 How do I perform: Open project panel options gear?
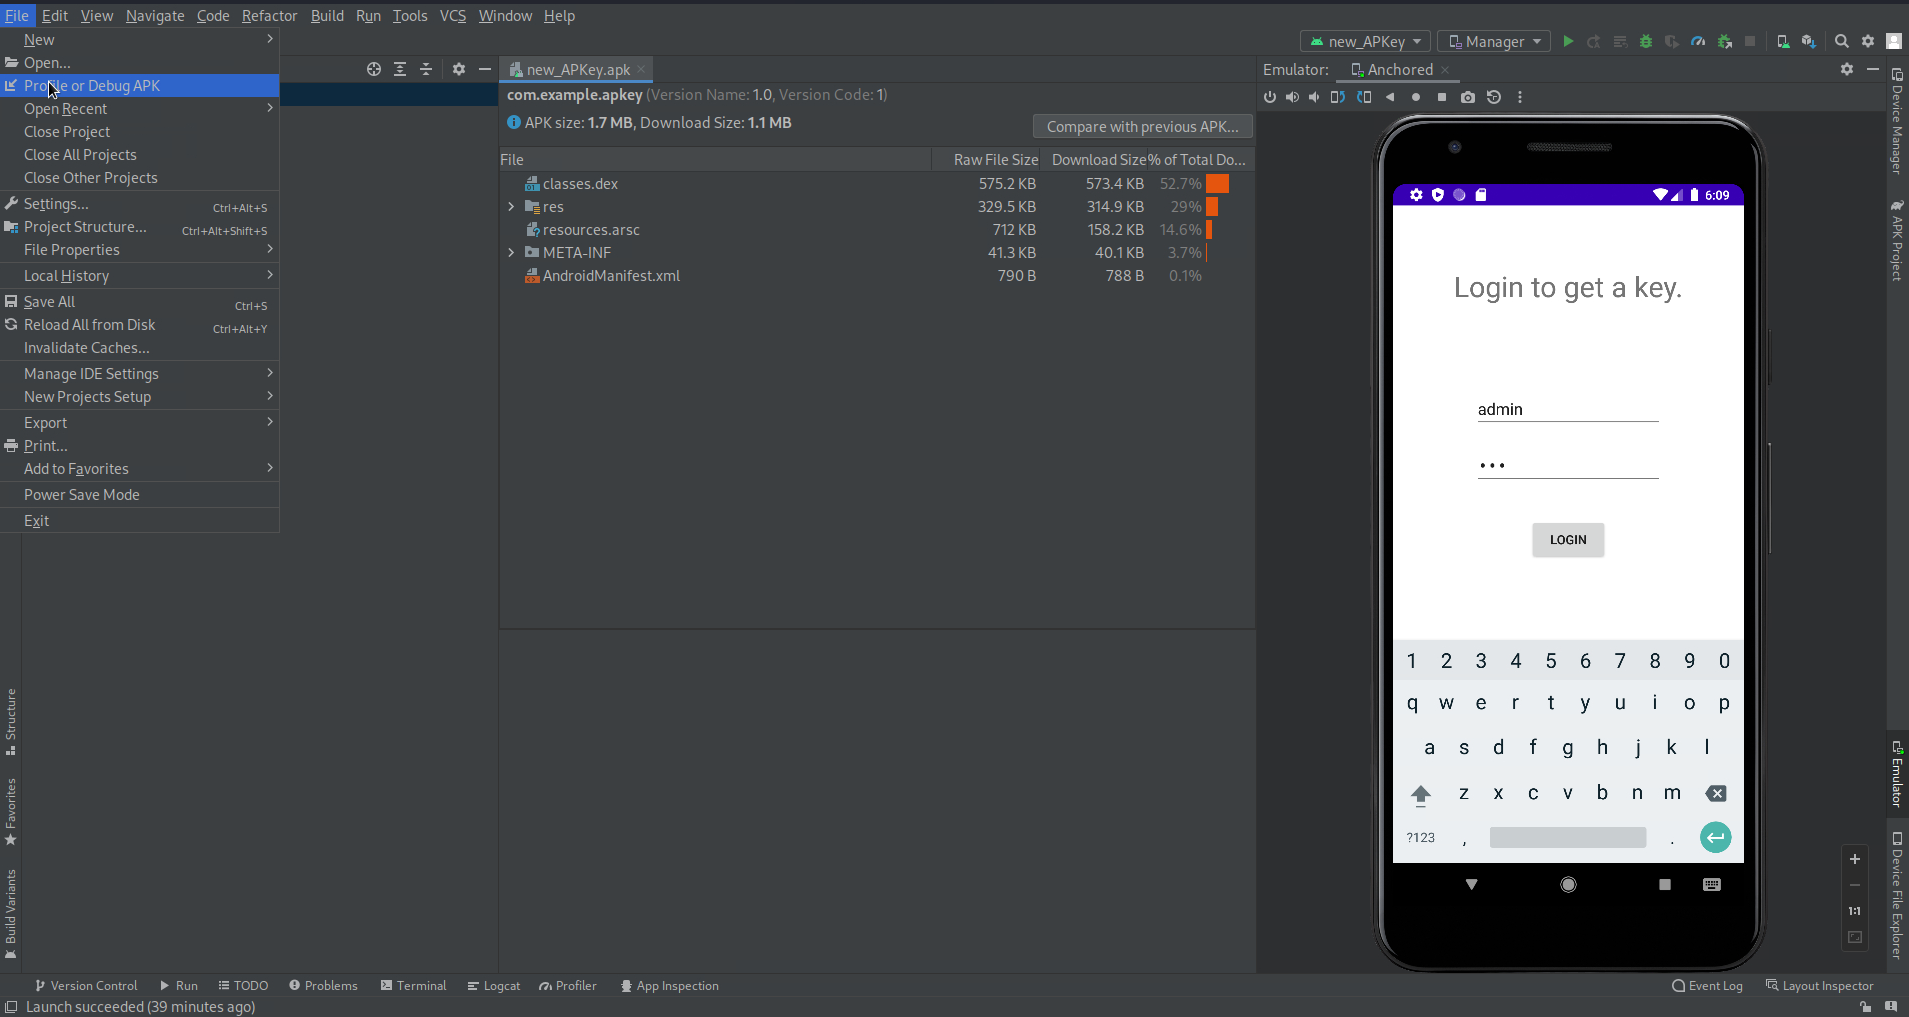click(459, 69)
